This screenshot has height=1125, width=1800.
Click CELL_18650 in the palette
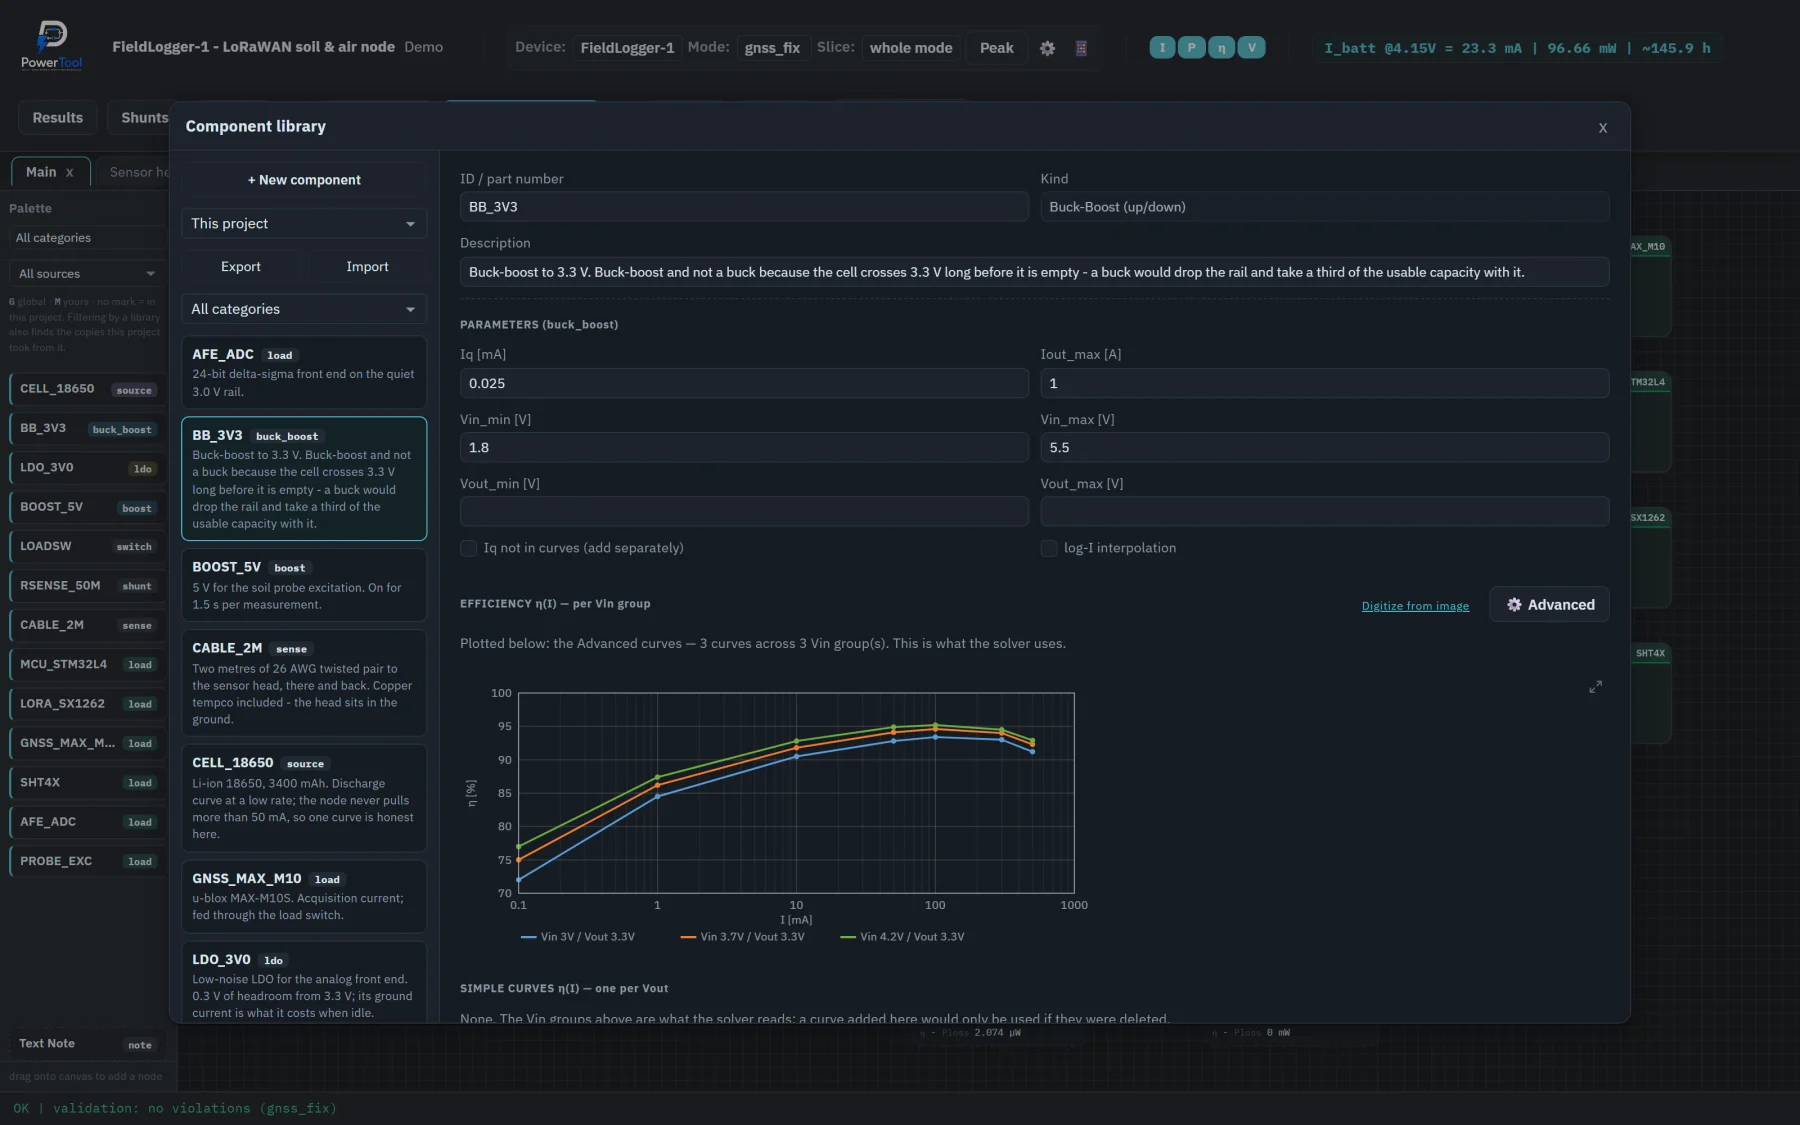87,389
